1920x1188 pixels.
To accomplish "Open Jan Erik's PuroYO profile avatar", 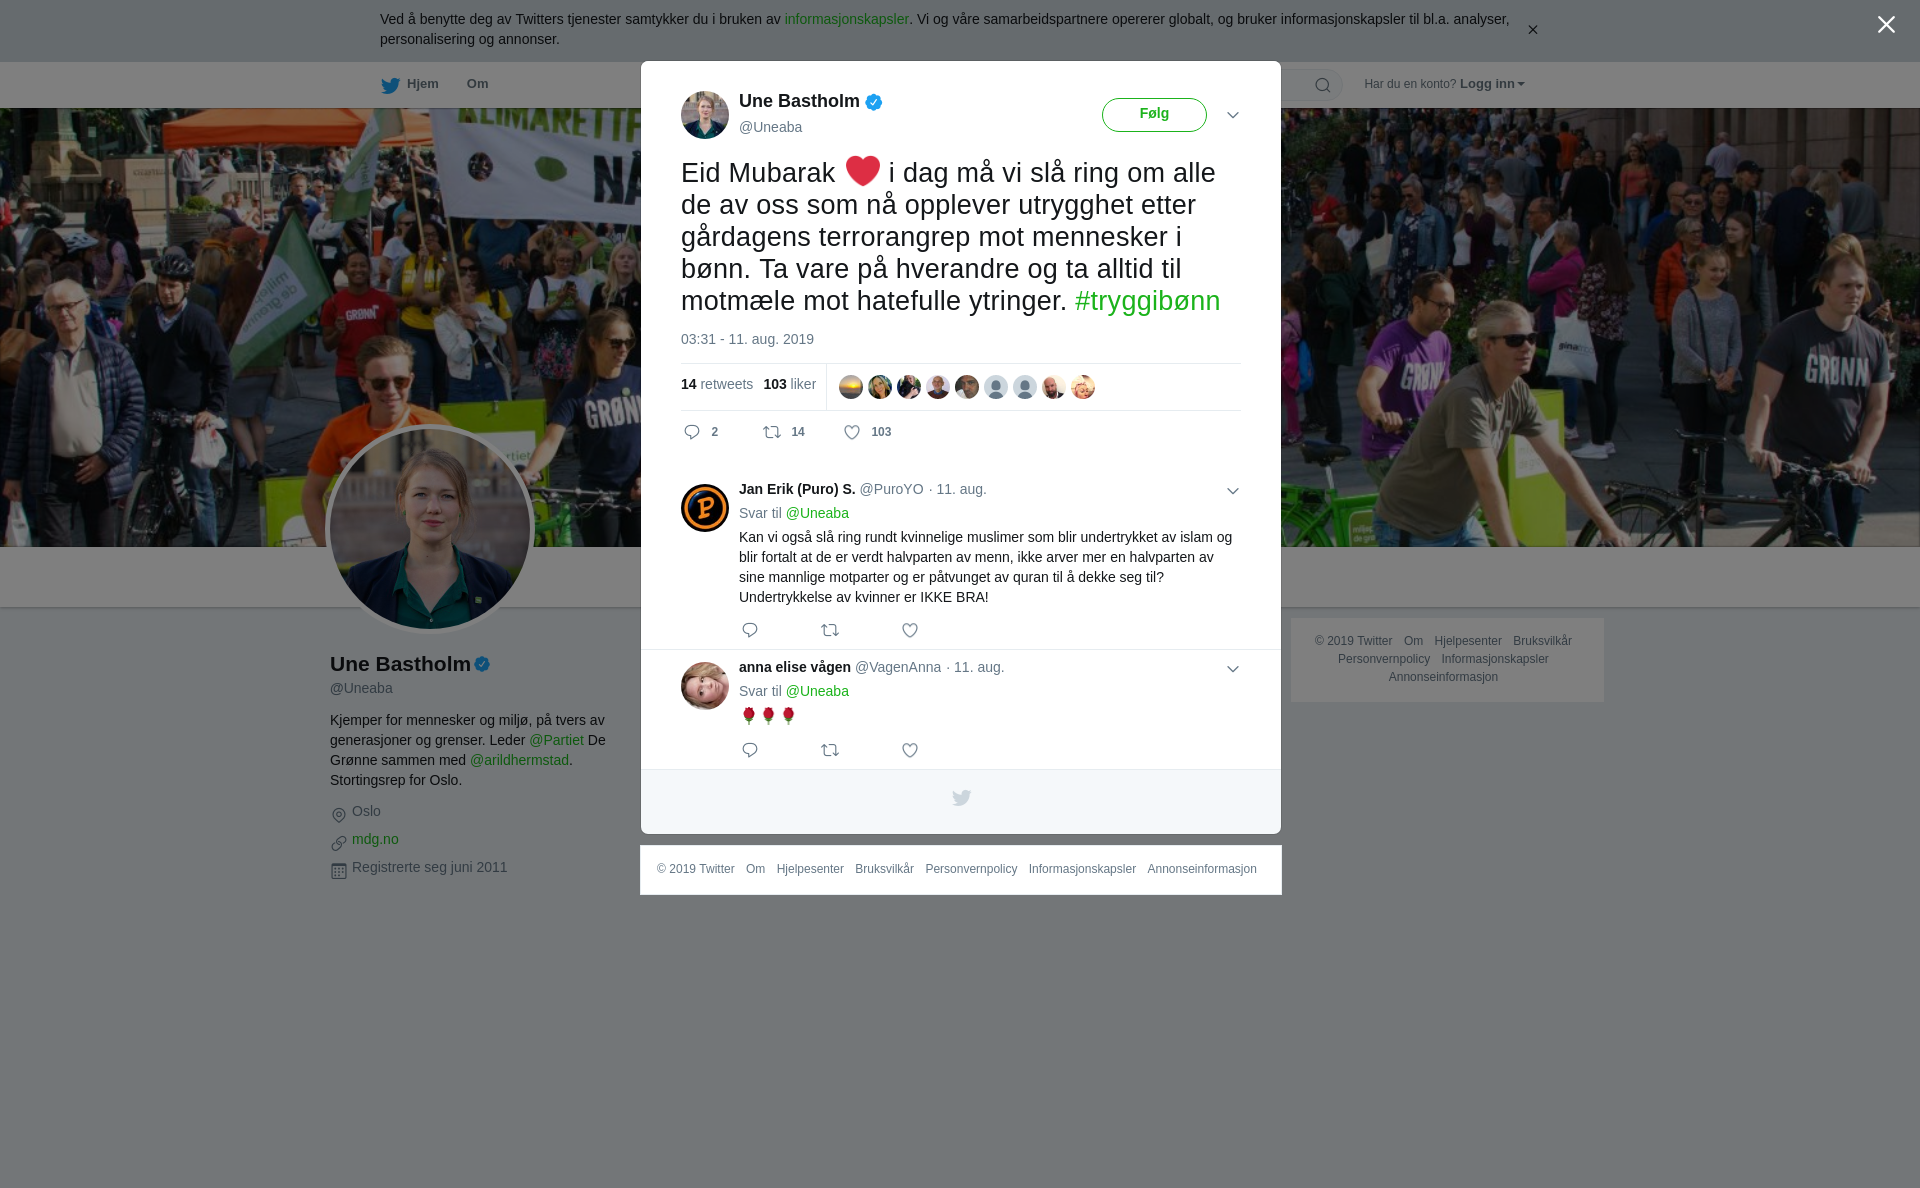I will (x=705, y=508).
